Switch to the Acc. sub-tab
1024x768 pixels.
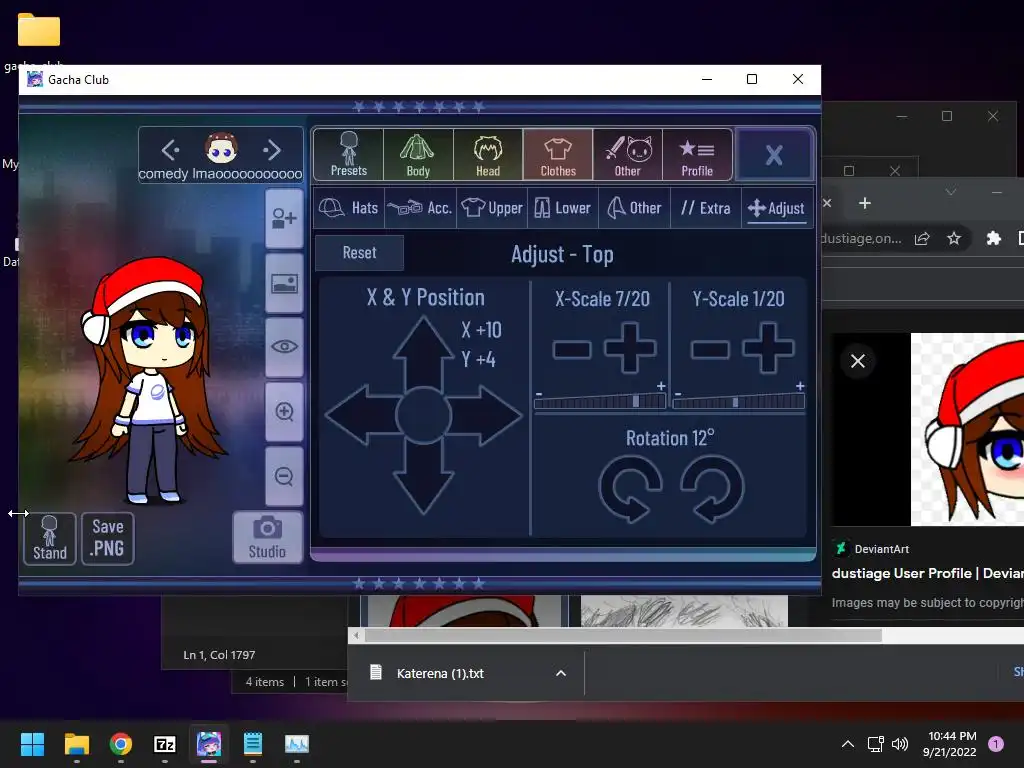420,208
